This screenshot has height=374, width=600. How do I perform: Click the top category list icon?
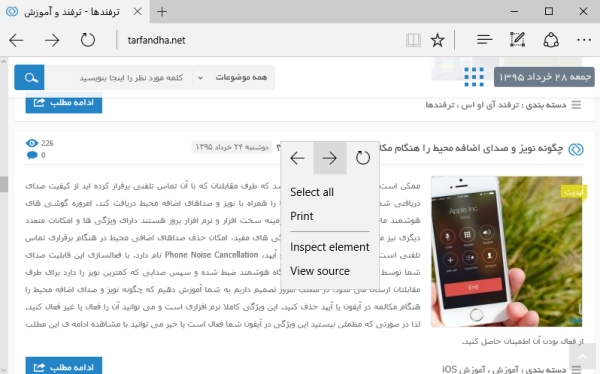coord(576,105)
